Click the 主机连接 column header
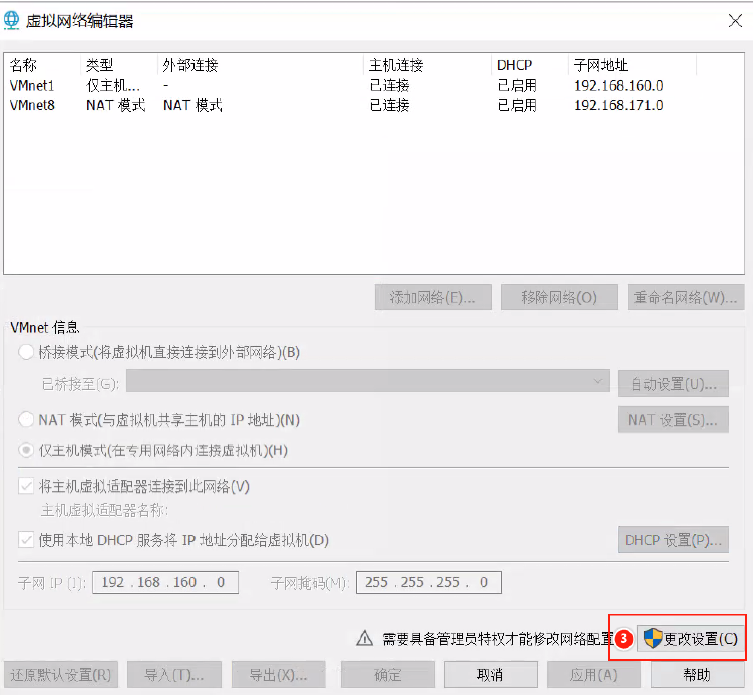Image resolution: width=753 pixels, height=695 pixels. click(396, 65)
